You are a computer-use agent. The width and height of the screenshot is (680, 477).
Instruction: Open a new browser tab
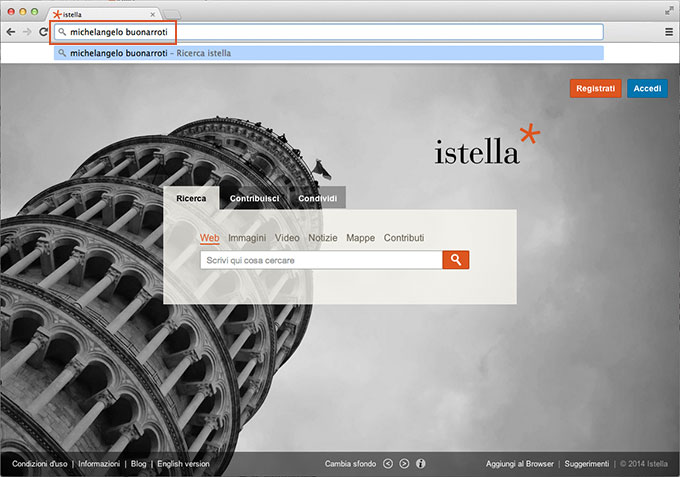coord(173,15)
